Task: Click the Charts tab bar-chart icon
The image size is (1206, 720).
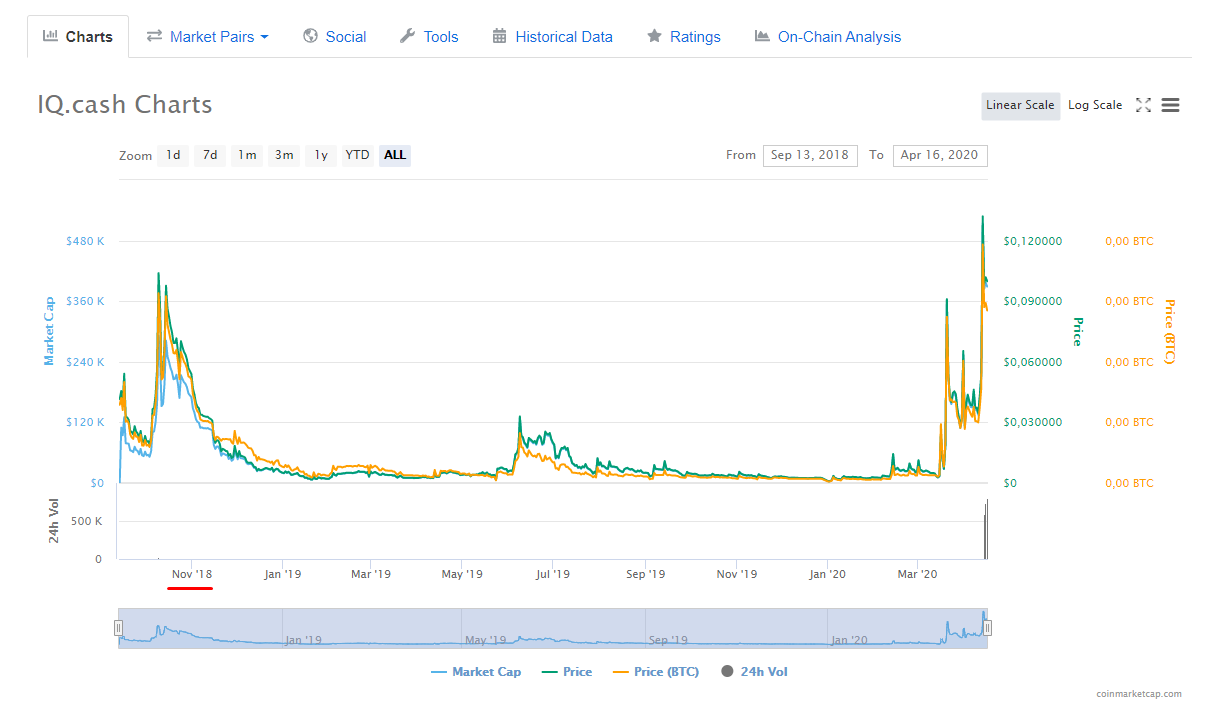Action: click(x=50, y=36)
